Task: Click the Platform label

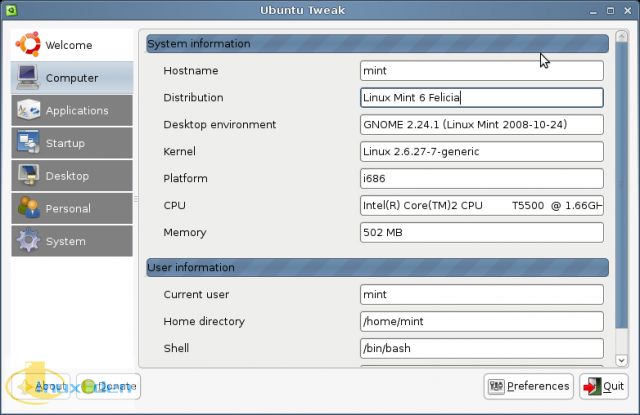Action: pyautogui.click(x=185, y=178)
